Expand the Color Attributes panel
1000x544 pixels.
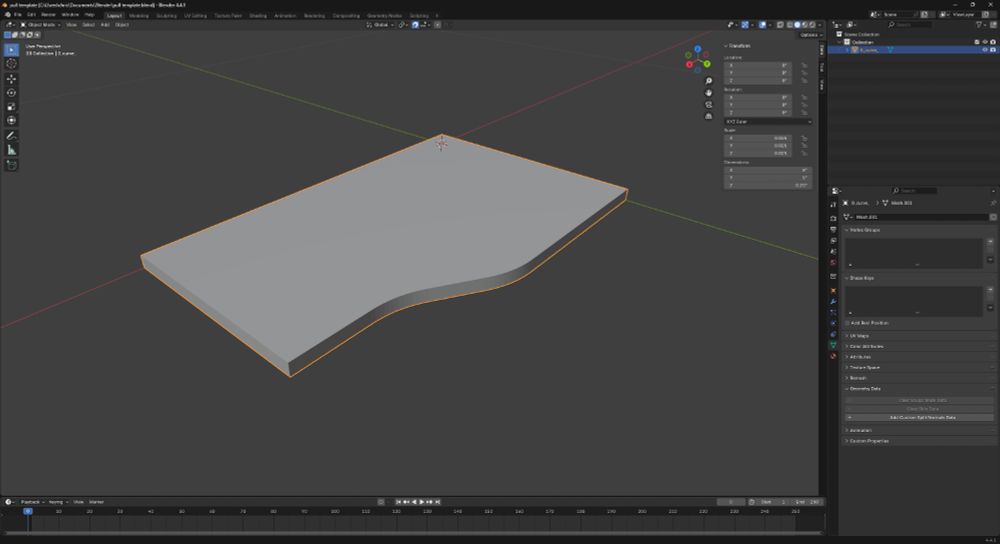tap(865, 346)
